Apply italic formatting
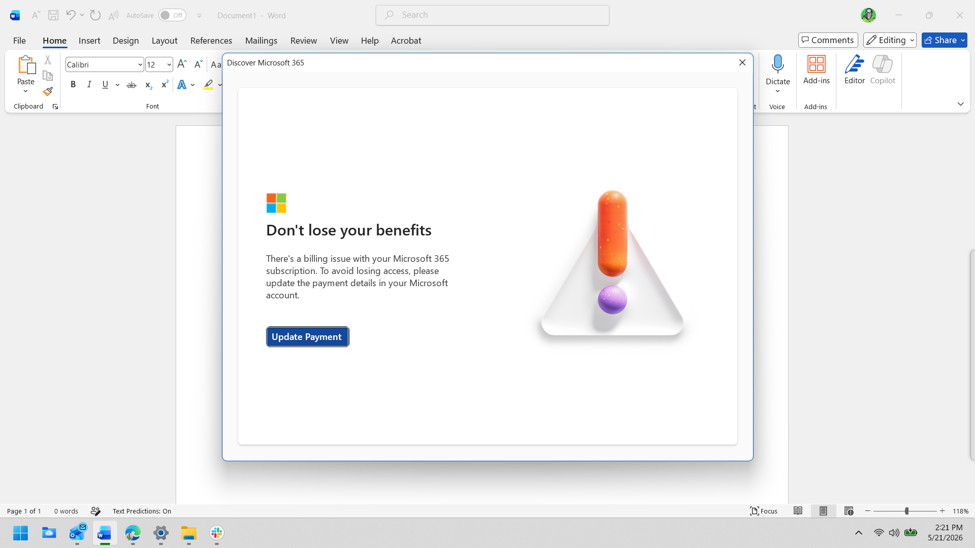Image resolution: width=975 pixels, height=548 pixels. point(89,85)
